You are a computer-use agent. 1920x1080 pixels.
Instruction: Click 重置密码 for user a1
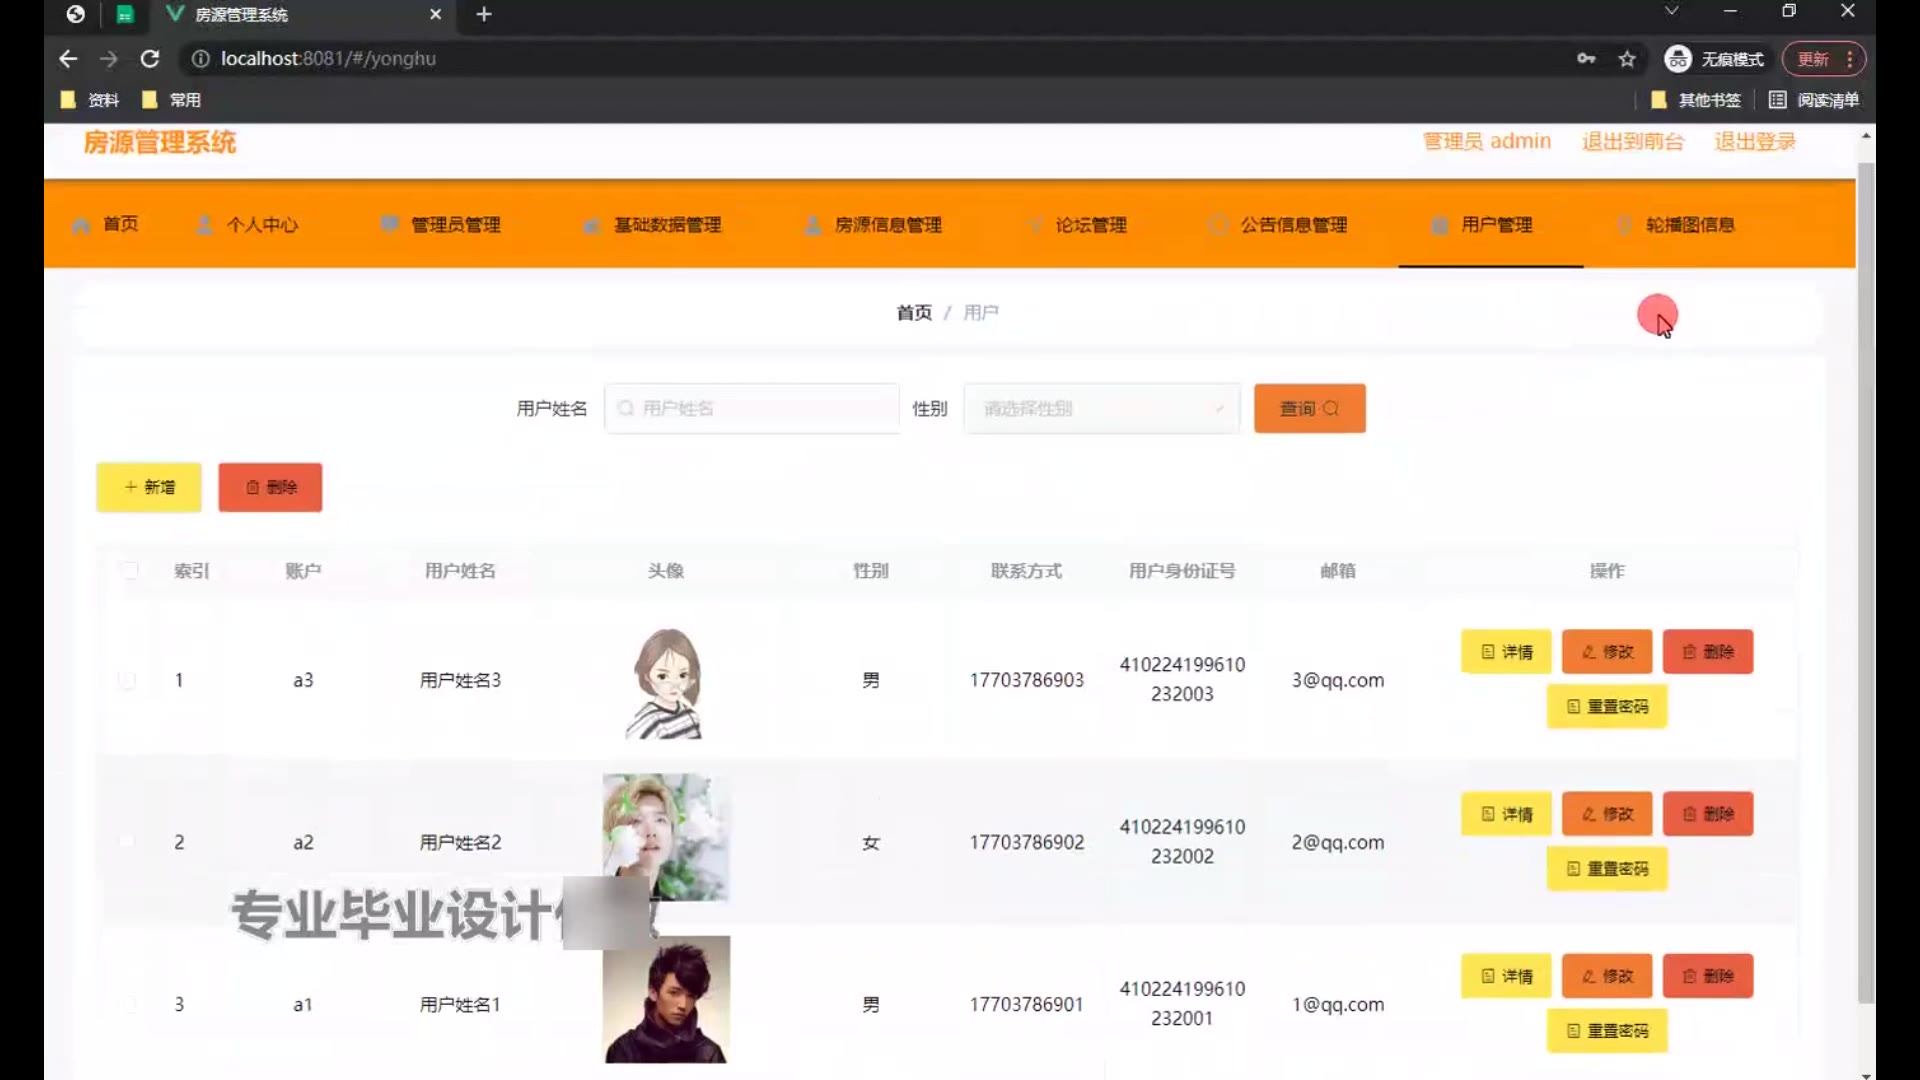(1607, 1030)
